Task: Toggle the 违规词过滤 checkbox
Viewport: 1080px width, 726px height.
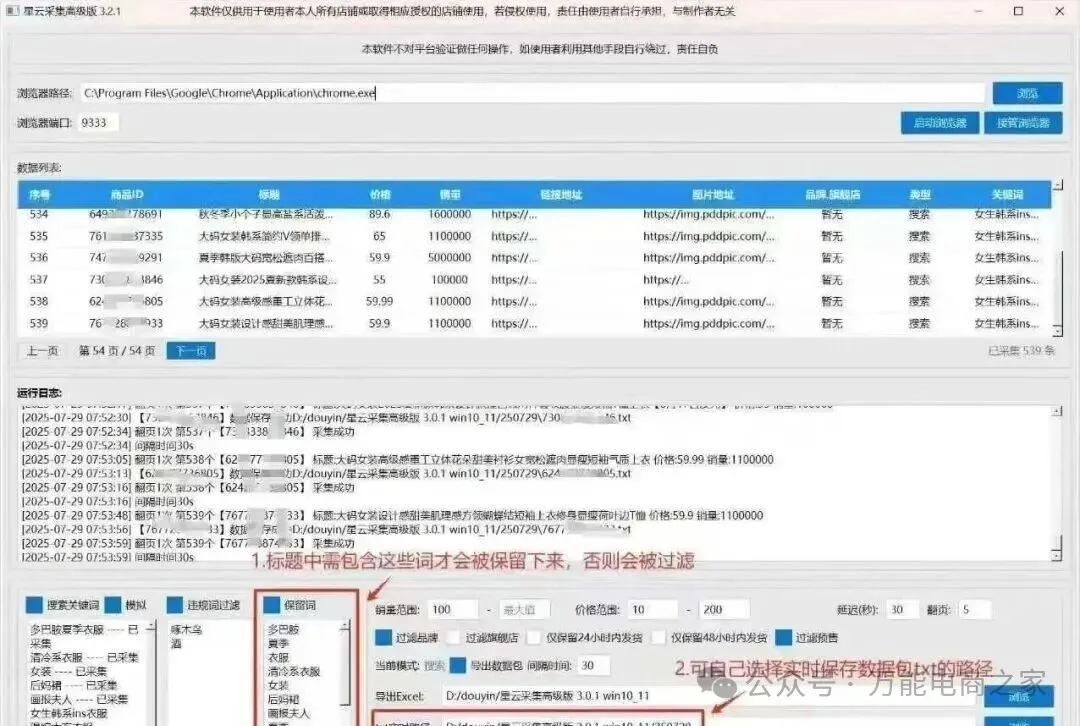Action: [x=175, y=605]
